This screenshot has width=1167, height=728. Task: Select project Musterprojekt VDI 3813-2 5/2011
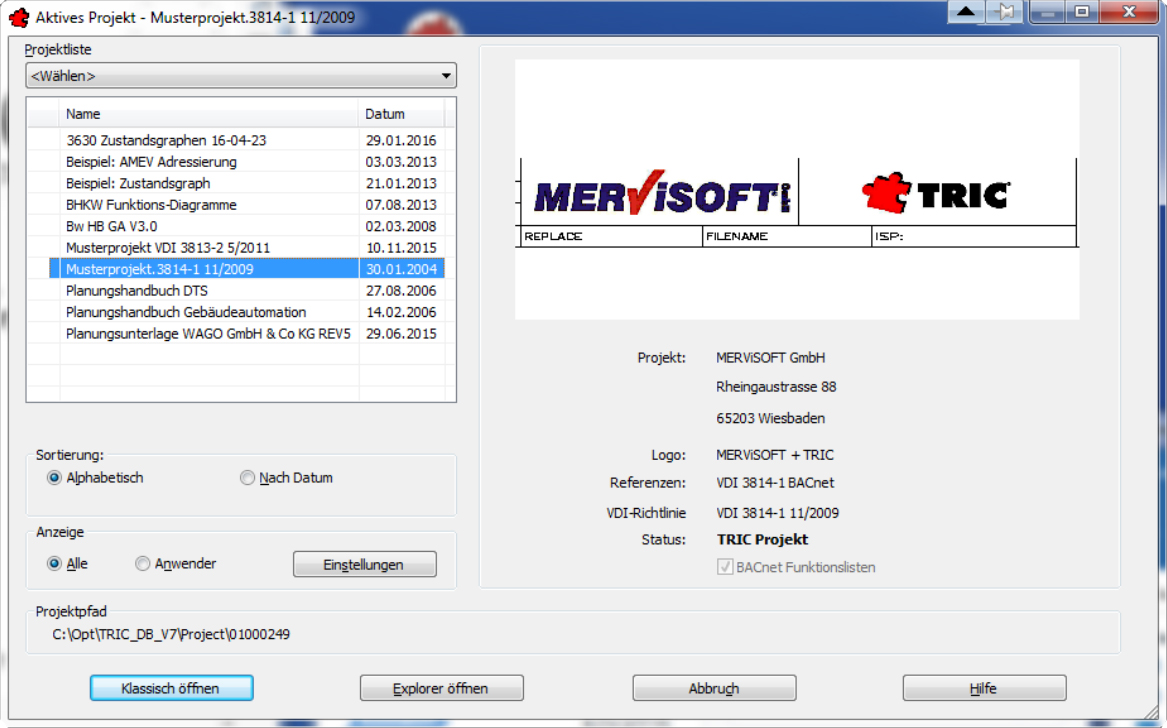(x=167, y=248)
